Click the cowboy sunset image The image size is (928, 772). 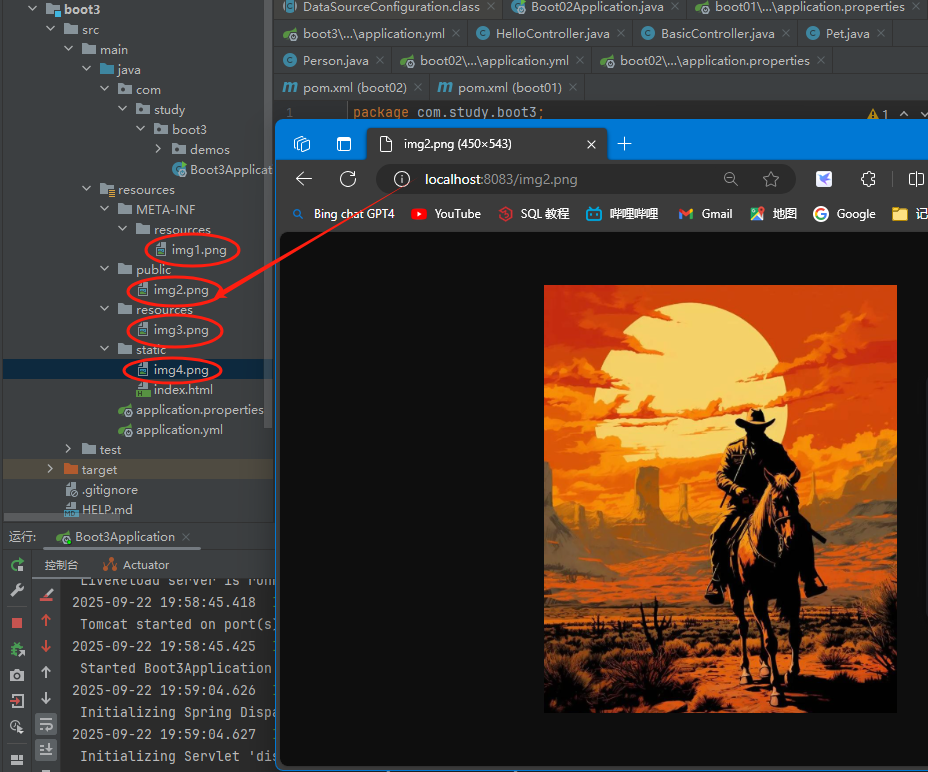pyautogui.click(x=720, y=498)
